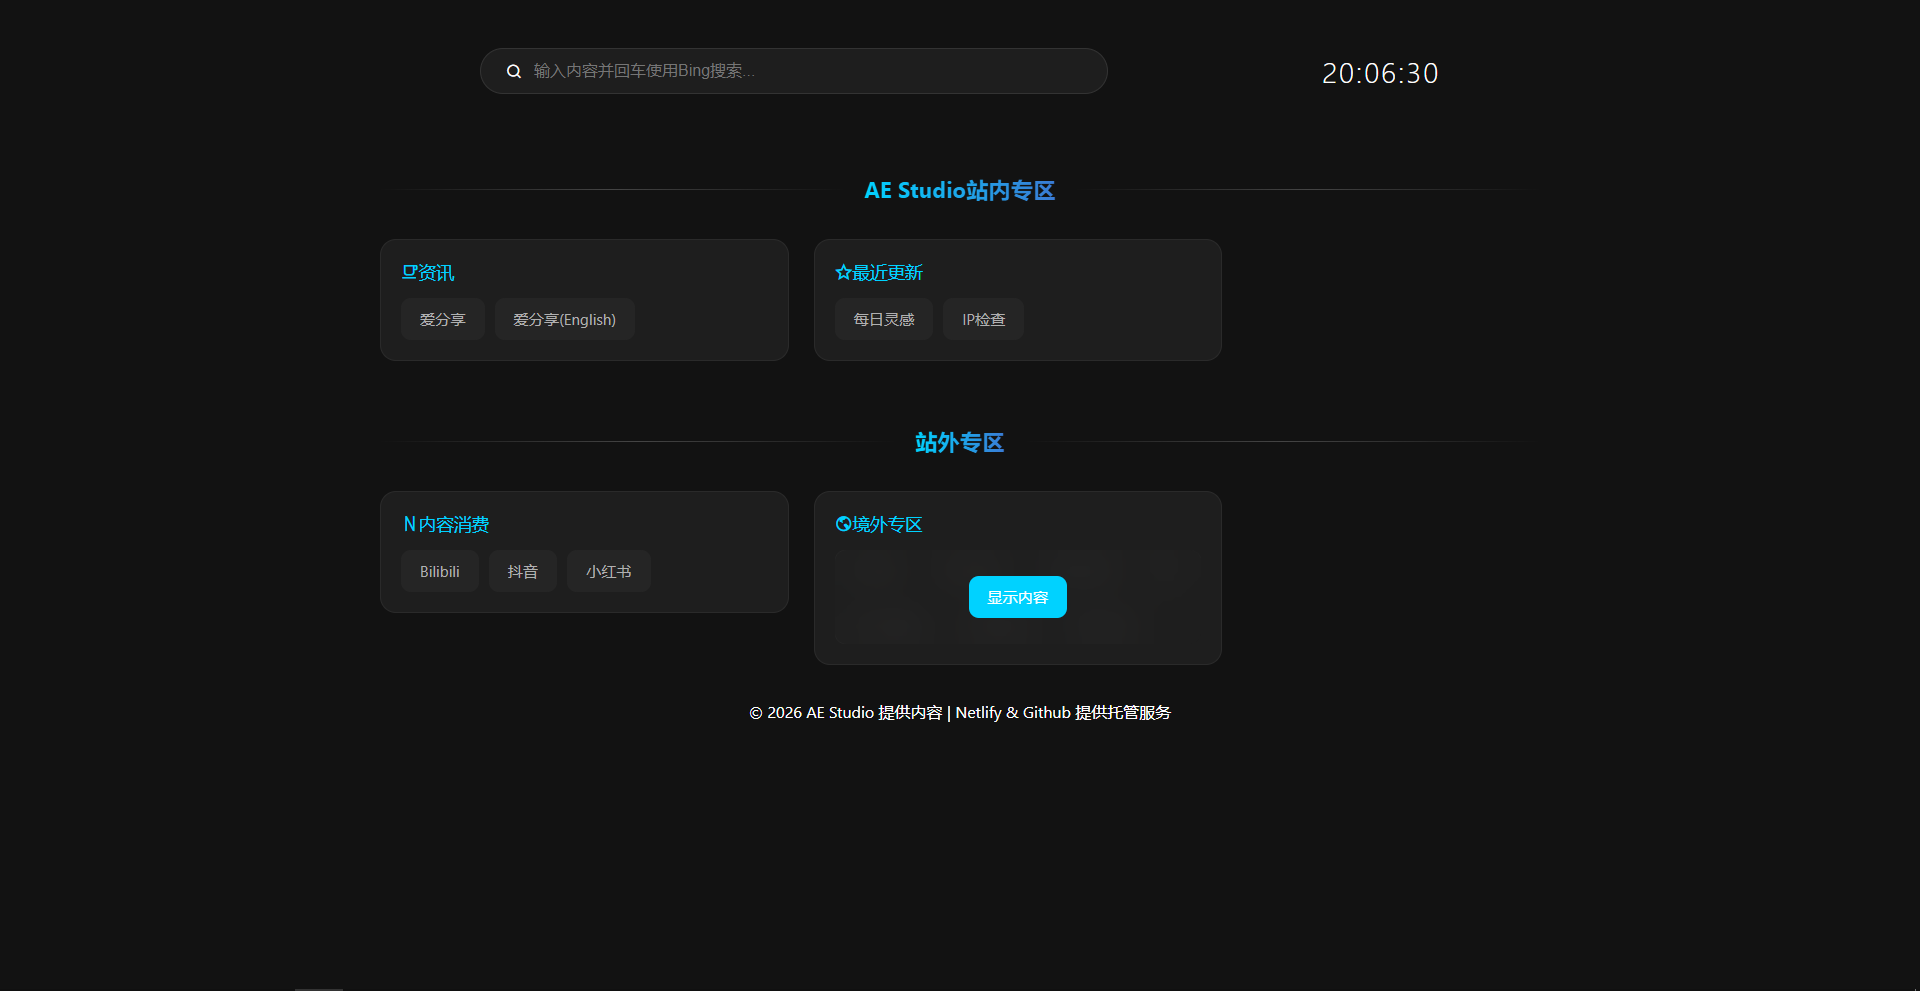Launch the IP检查 tool
Screen dimensions: 1920x991
pos(983,320)
